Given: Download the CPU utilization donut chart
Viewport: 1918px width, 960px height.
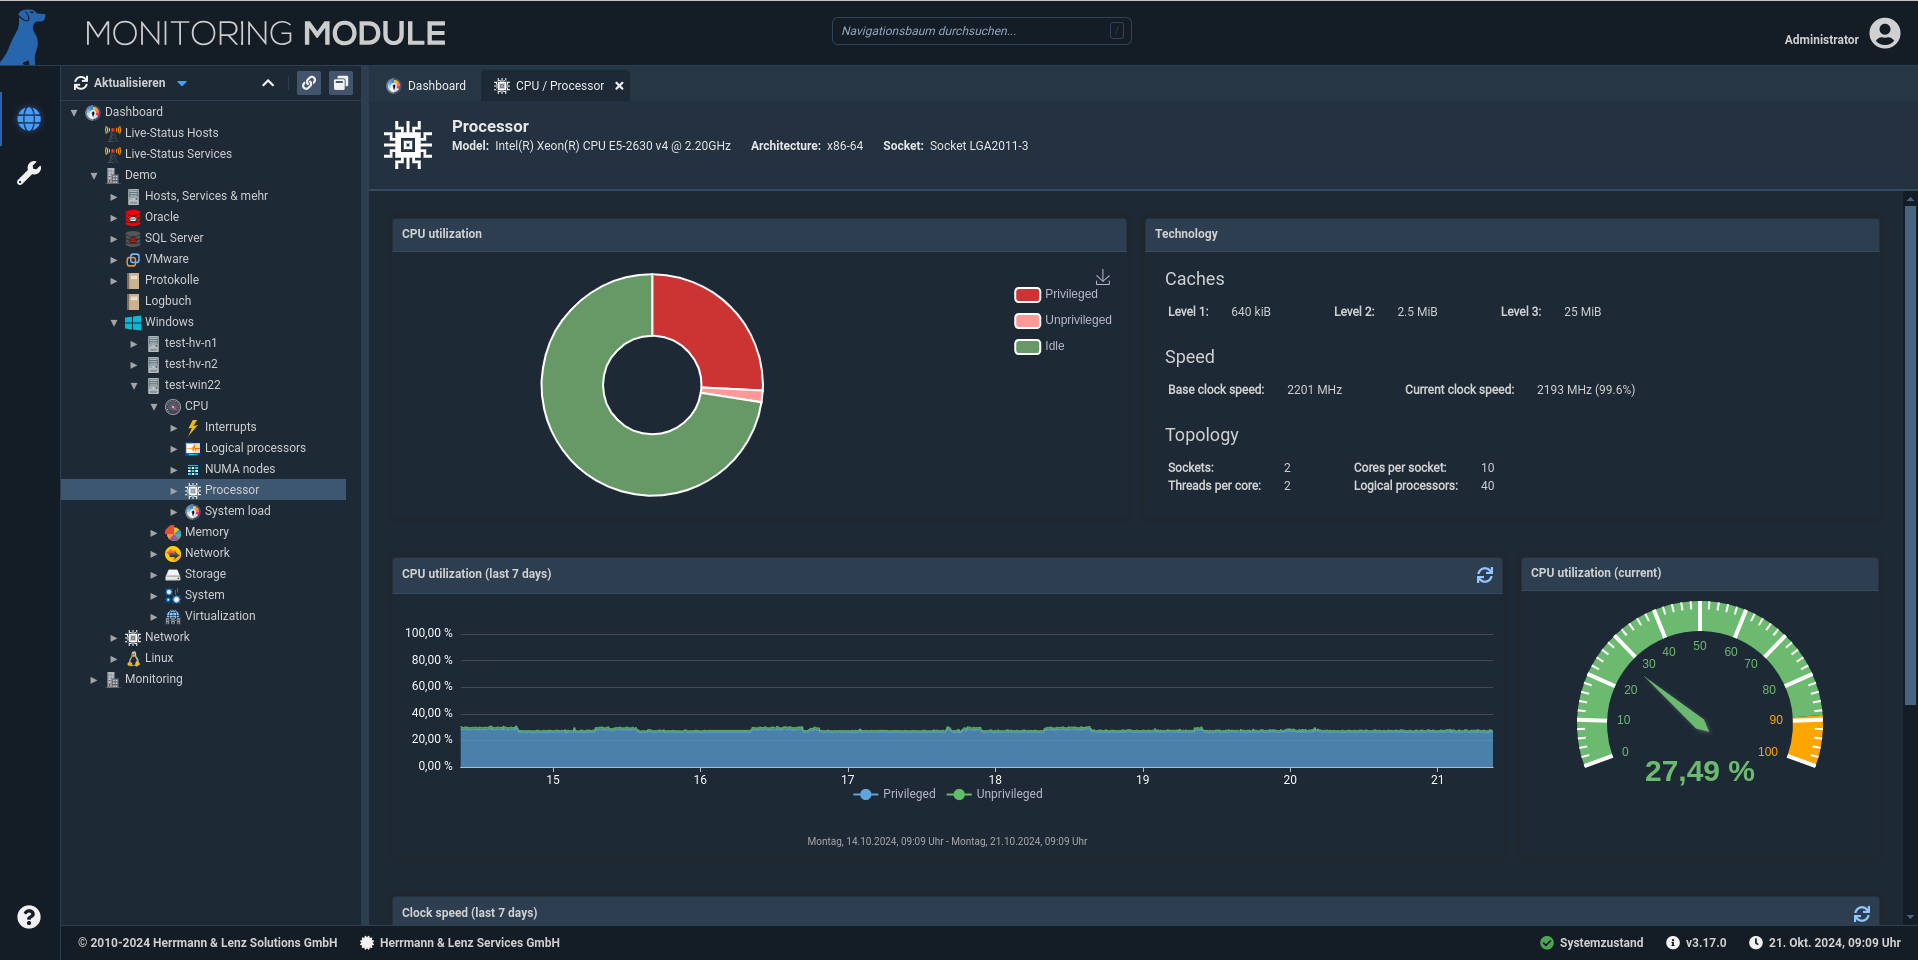Looking at the screenshot, I should (1103, 277).
